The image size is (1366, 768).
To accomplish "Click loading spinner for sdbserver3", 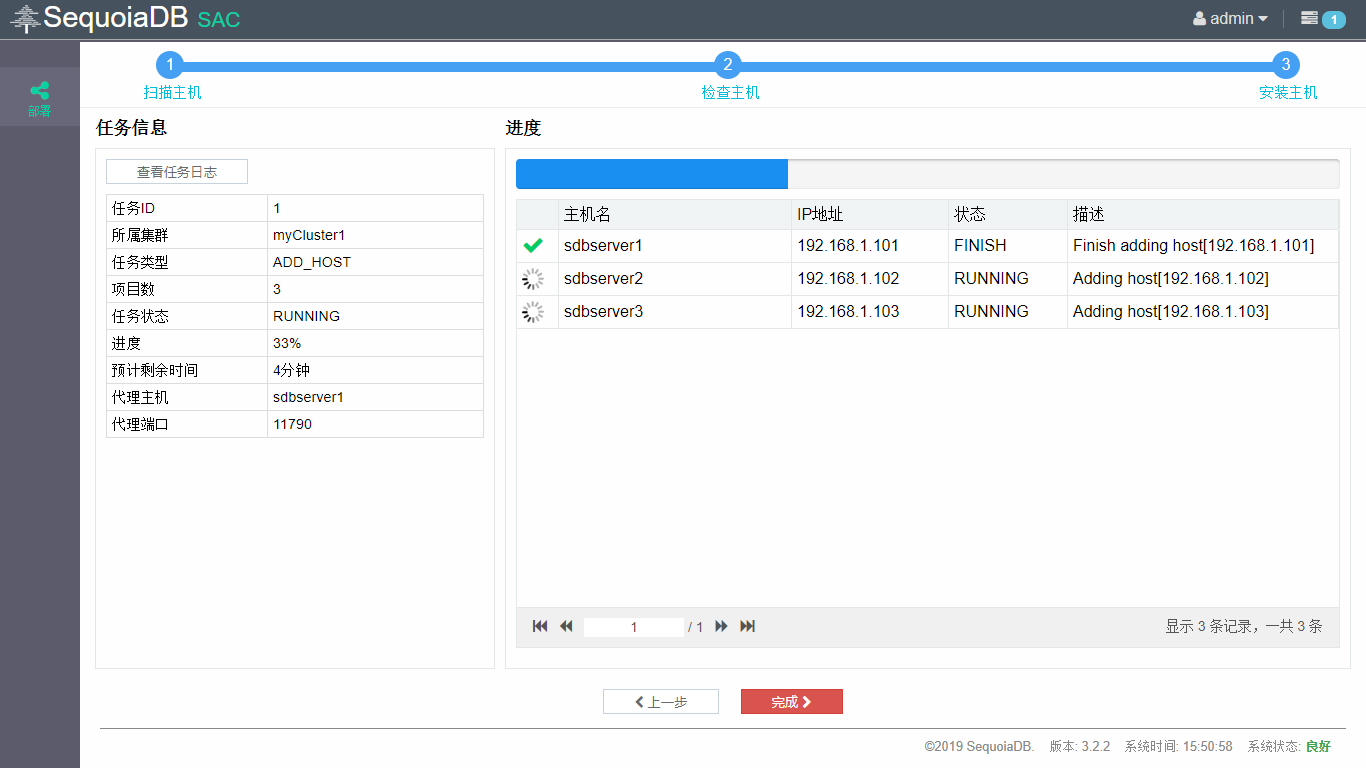I will (x=533, y=312).
